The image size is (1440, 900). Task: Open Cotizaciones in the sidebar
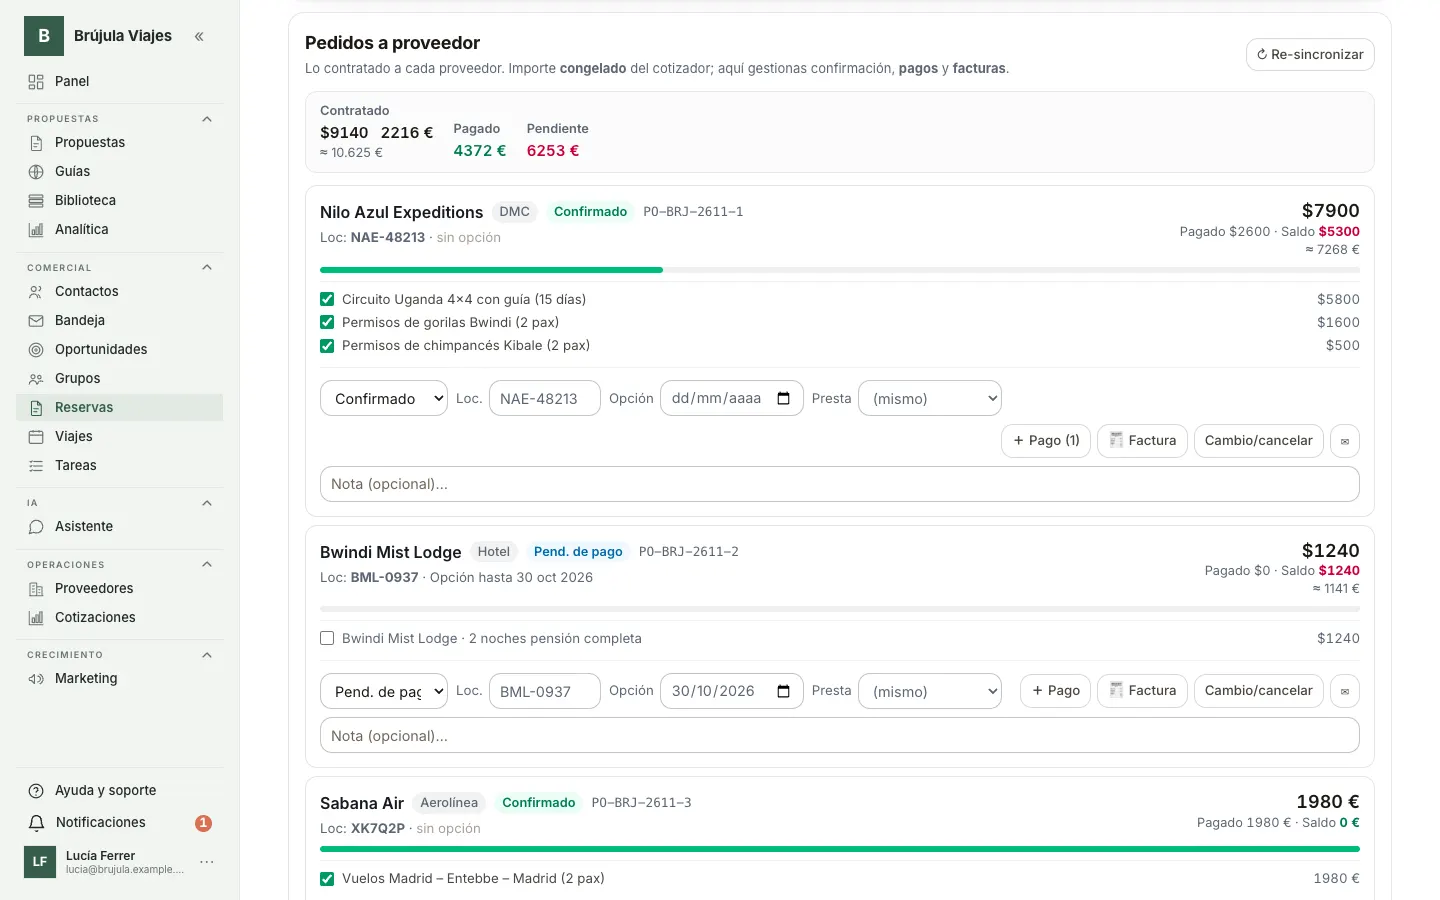point(120,618)
